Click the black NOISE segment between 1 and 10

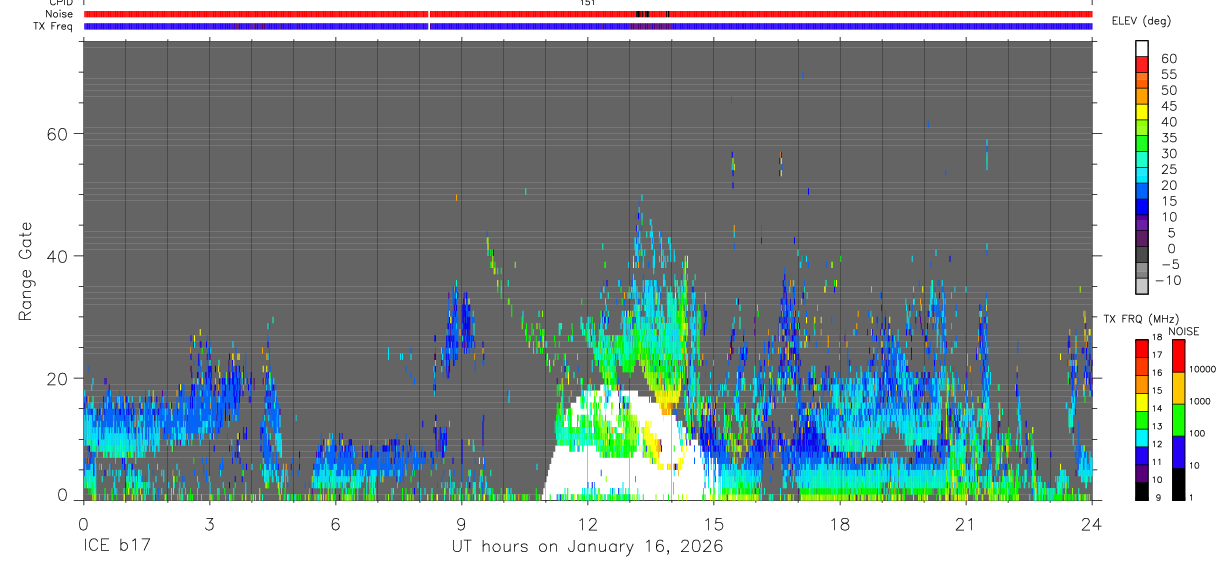click(x=1178, y=484)
